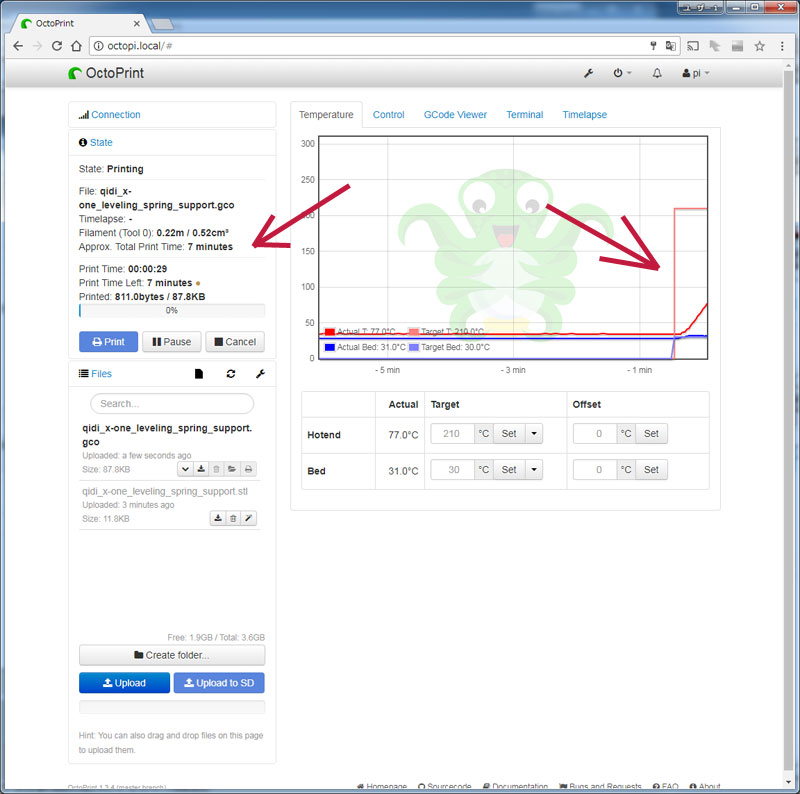The width and height of the screenshot is (800, 794).
Task: Slice the .stl file with the magic wand icon
Action: [248, 518]
